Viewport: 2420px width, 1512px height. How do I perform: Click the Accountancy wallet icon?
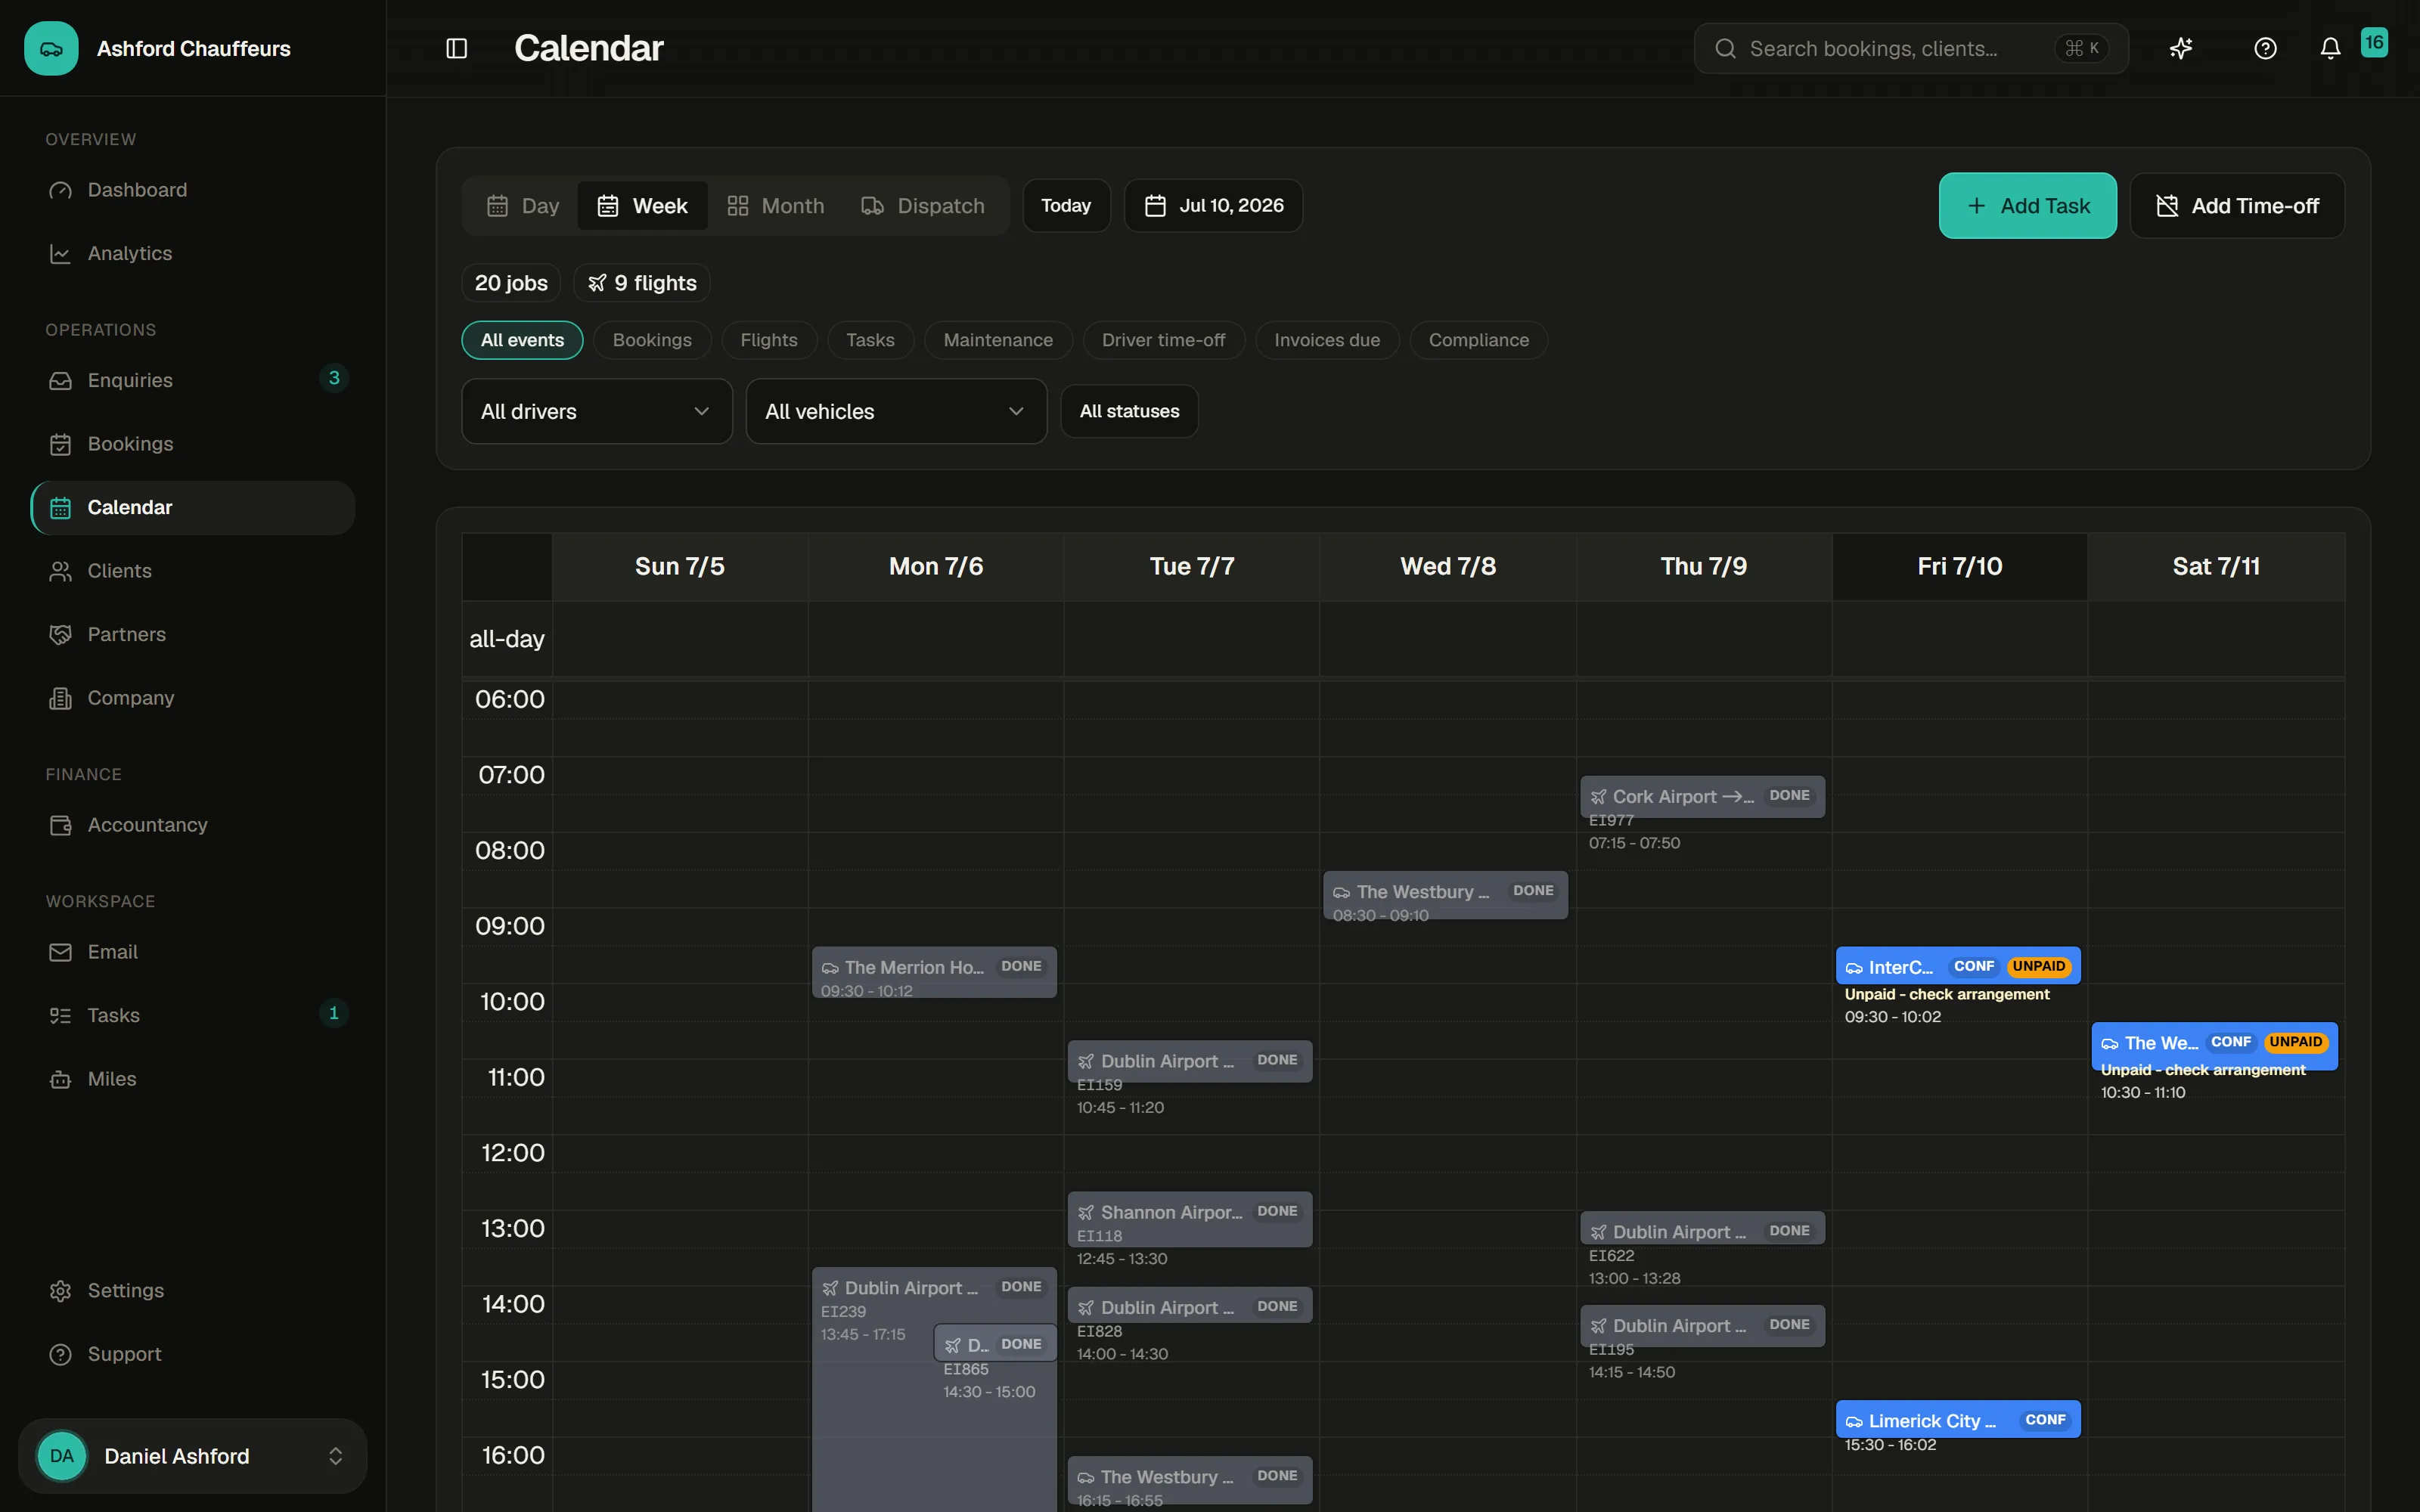60,825
